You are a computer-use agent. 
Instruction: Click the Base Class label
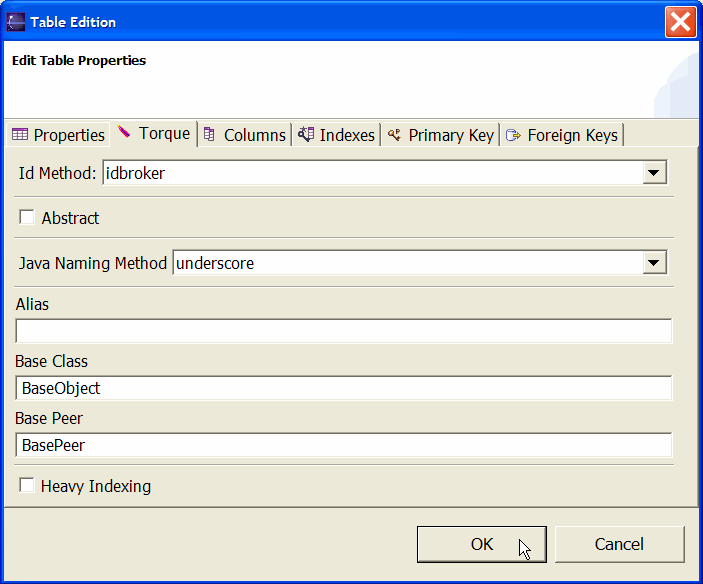tap(52, 361)
